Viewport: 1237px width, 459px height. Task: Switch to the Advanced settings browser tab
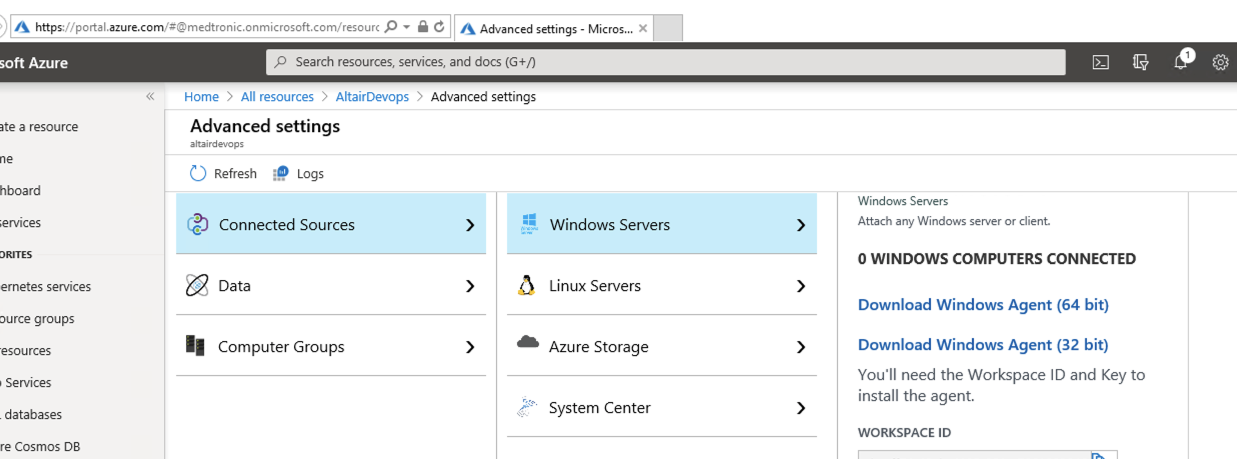(555, 29)
